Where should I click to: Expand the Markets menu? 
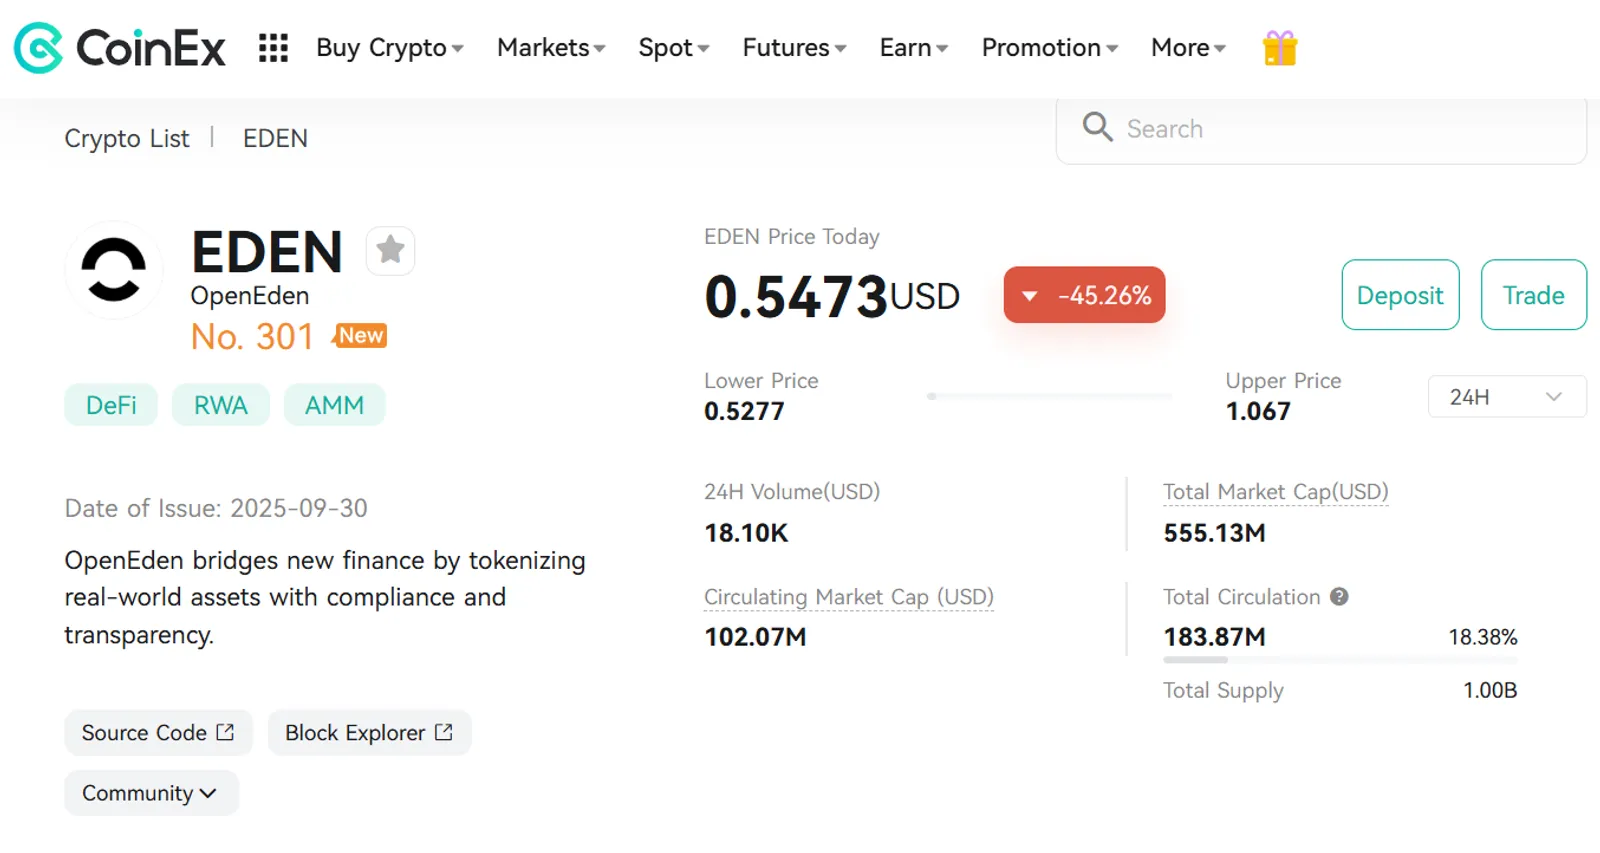point(551,47)
